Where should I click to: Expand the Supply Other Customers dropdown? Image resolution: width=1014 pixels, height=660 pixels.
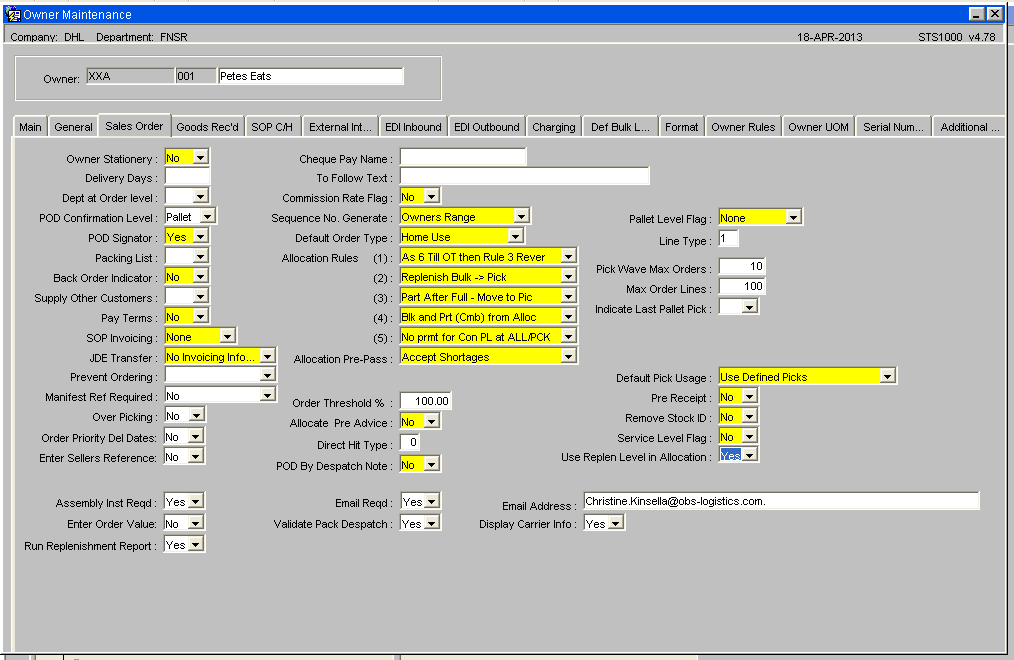[x=200, y=297]
